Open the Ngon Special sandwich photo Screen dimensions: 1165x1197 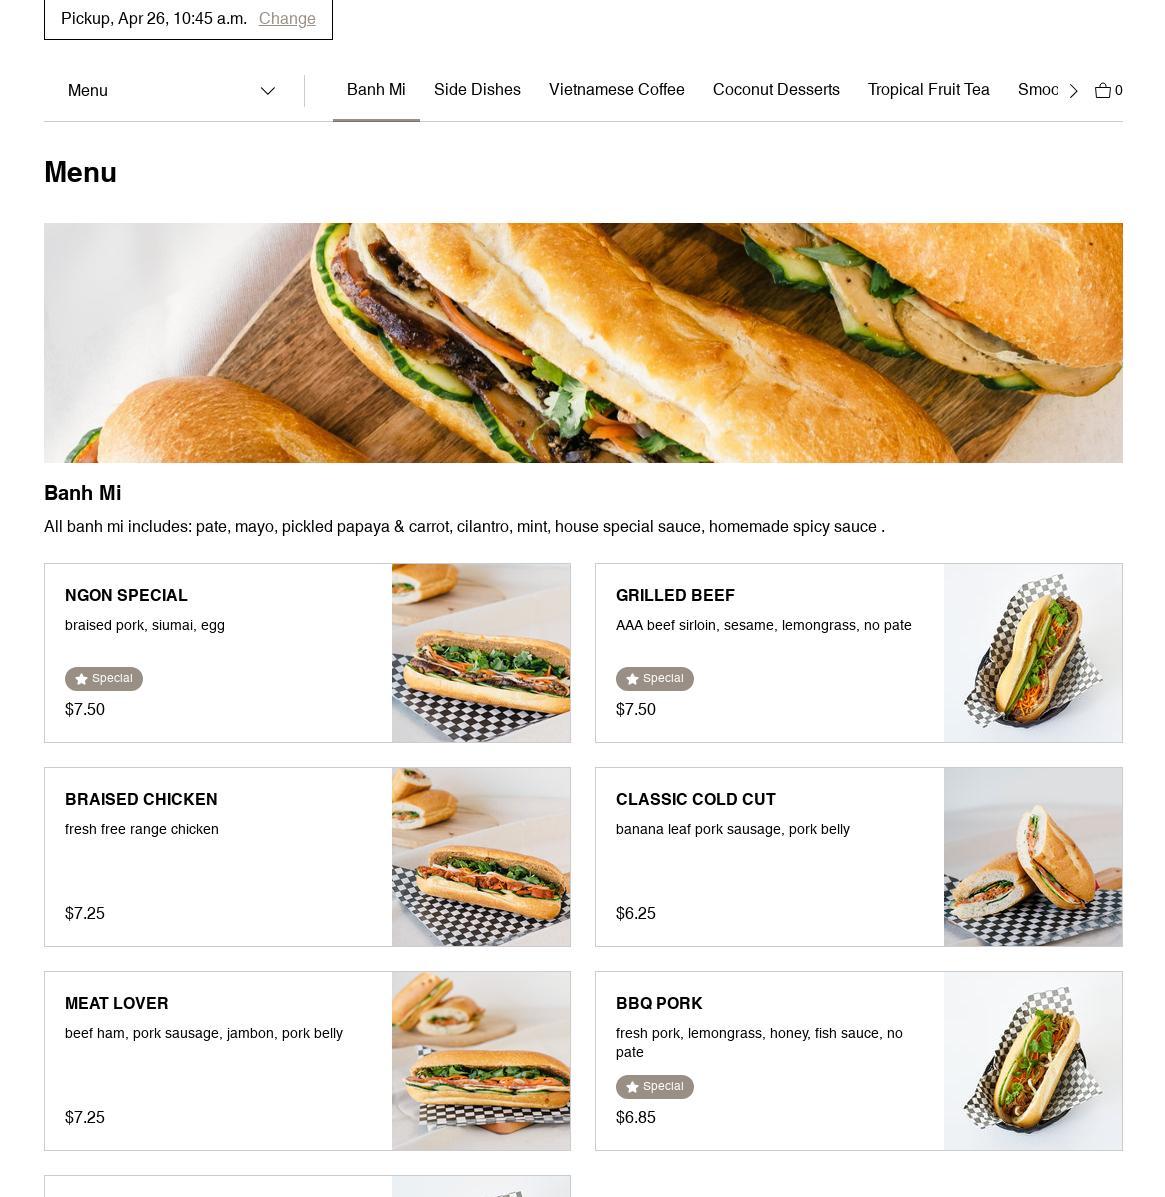click(481, 653)
